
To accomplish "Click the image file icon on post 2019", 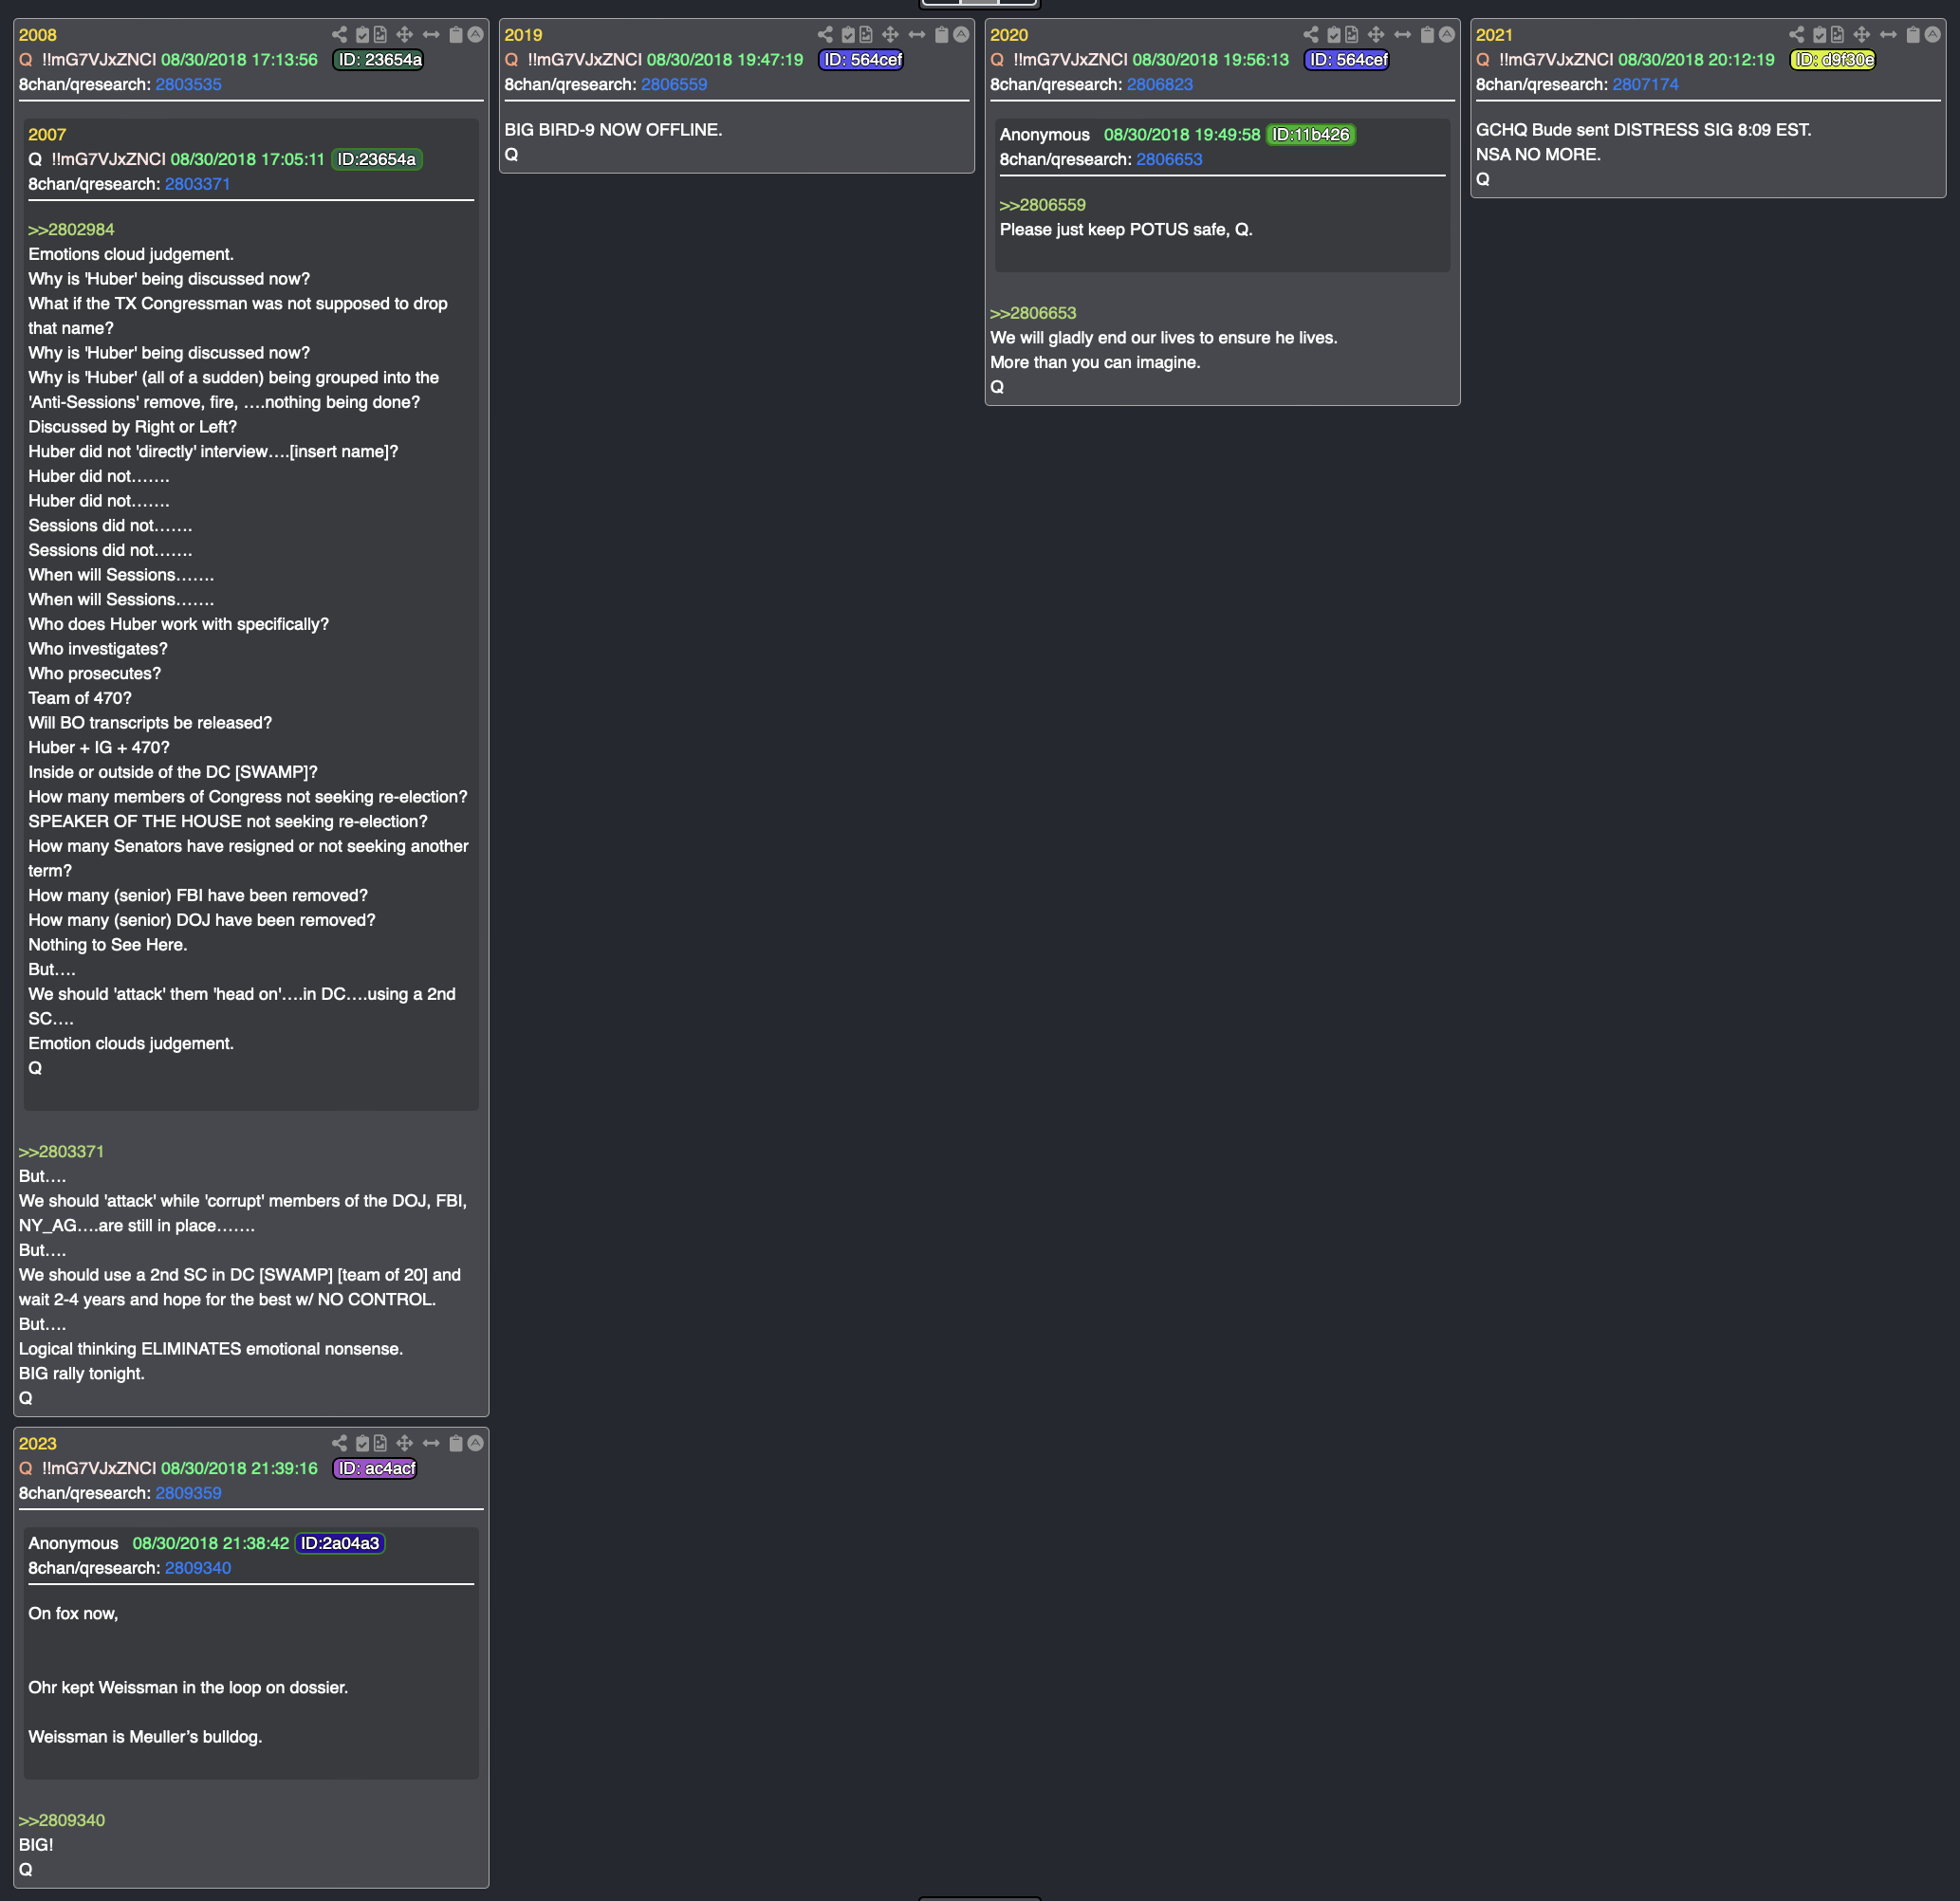I will coord(866,35).
